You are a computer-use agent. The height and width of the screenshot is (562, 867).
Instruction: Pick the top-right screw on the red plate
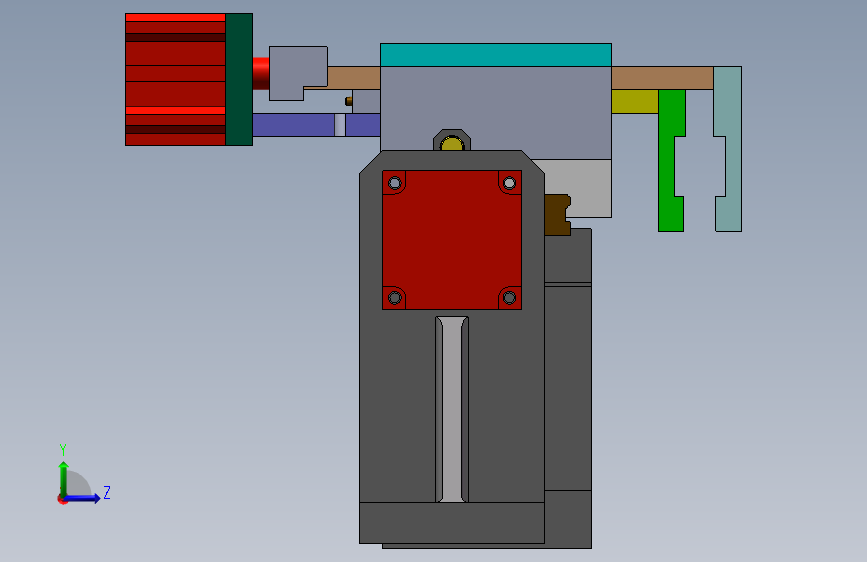click(509, 183)
